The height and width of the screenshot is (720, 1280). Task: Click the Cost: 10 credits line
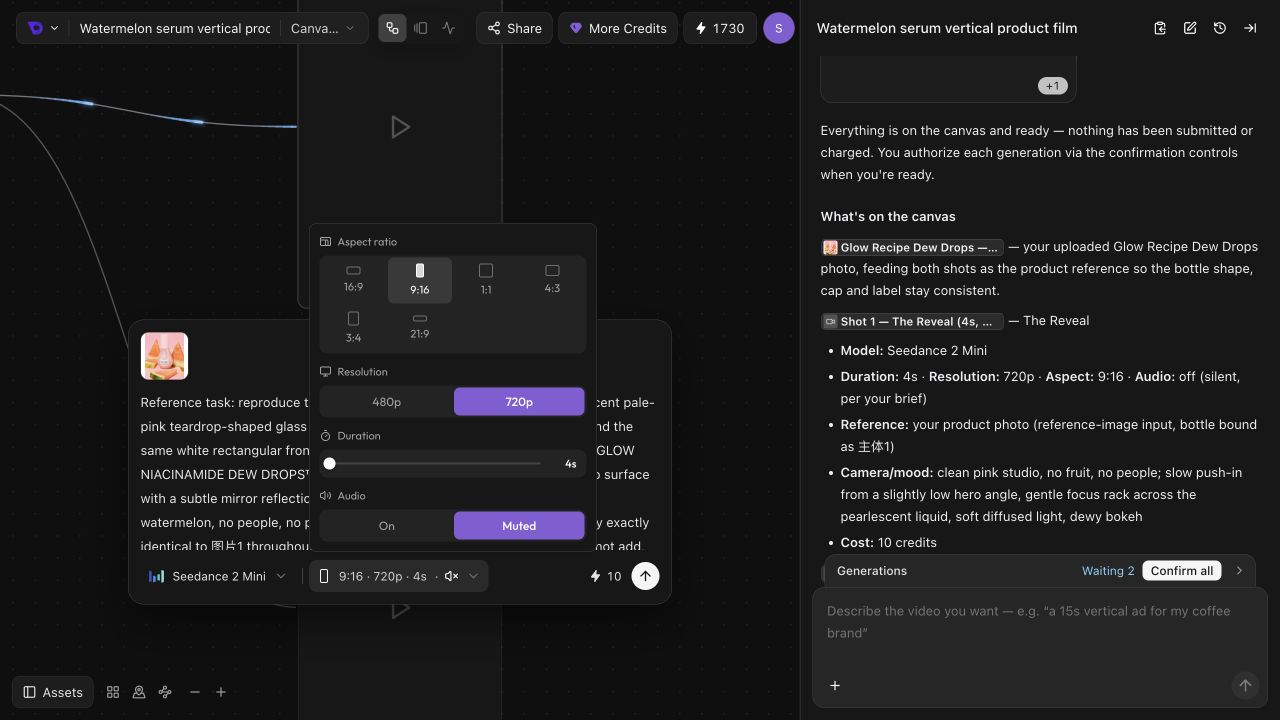click(889, 543)
